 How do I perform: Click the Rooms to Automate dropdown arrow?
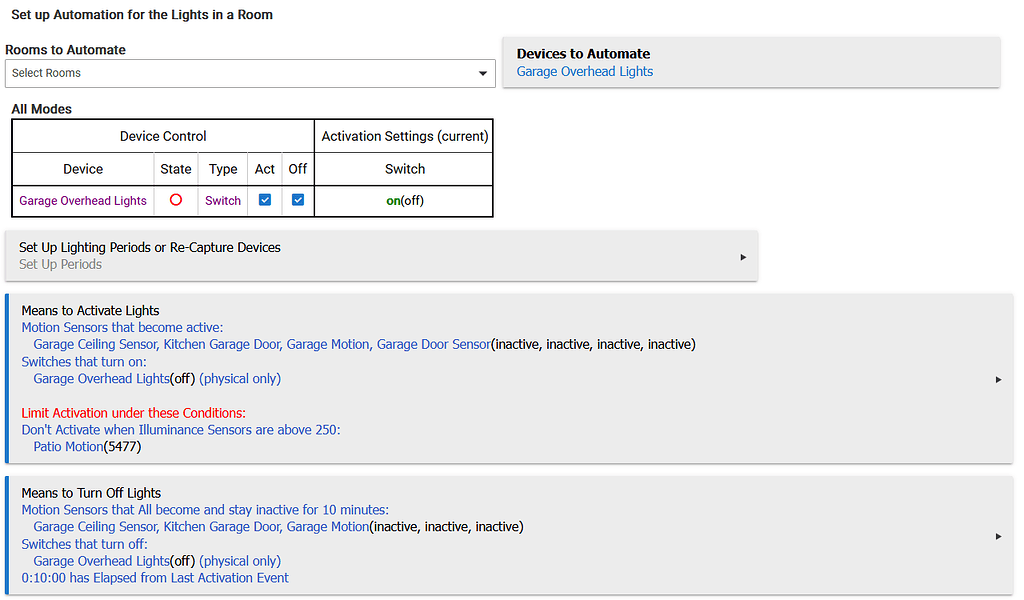point(483,73)
